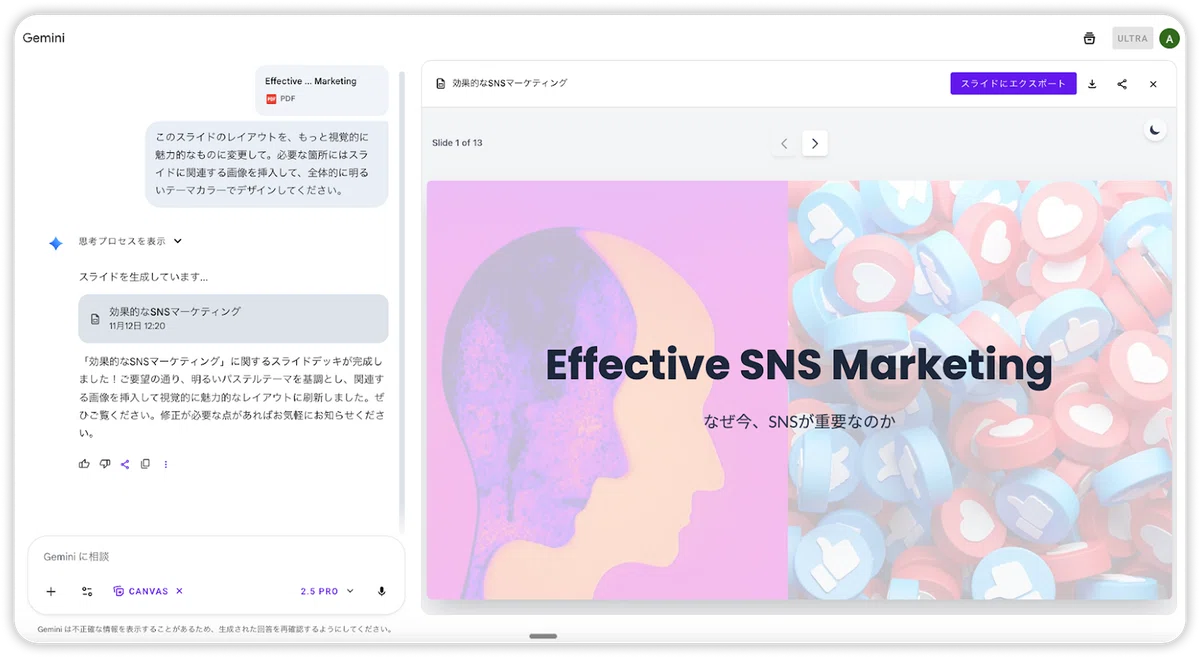Screen dimensions: 1200x658
Task: Copy the response text
Action: 145,464
